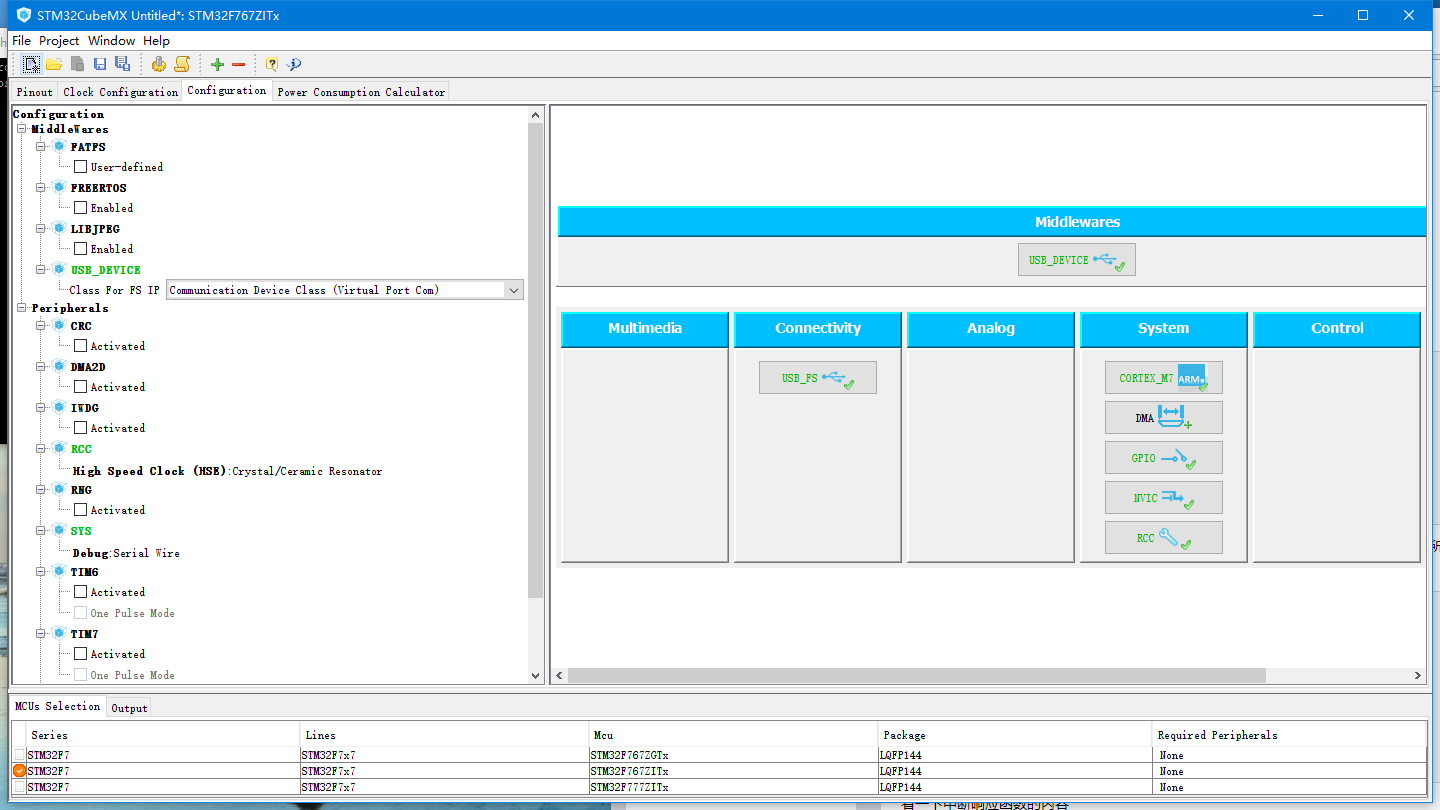This screenshot has width=1440, height=810.
Task: Collapse the USB_DEVICE node expander
Action: (42, 270)
